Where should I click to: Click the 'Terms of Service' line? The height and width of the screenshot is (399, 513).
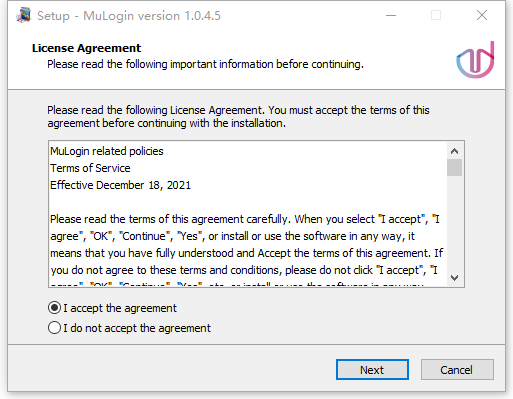[90, 168]
